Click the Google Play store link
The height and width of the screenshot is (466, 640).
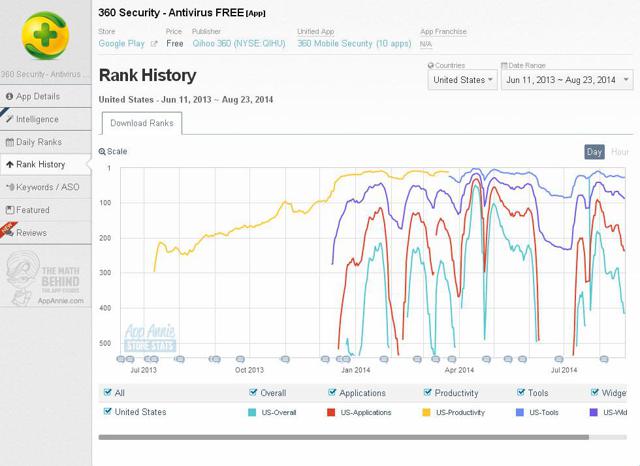tap(122, 43)
